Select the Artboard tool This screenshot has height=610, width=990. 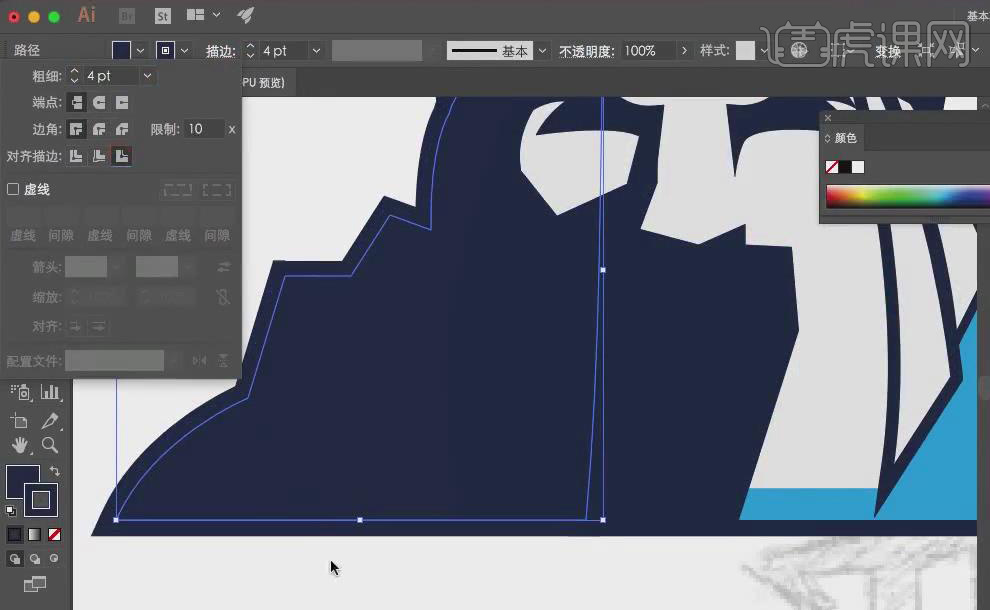pyautogui.click(x=20, y=421)
